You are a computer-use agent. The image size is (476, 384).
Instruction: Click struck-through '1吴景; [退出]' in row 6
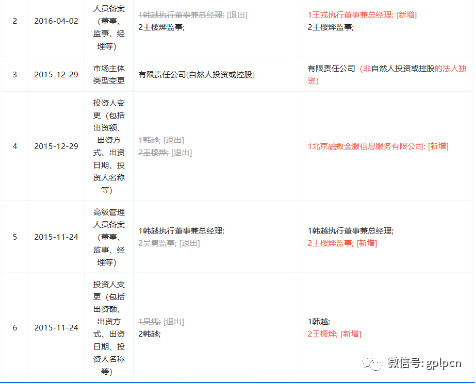tap(161, 322)
